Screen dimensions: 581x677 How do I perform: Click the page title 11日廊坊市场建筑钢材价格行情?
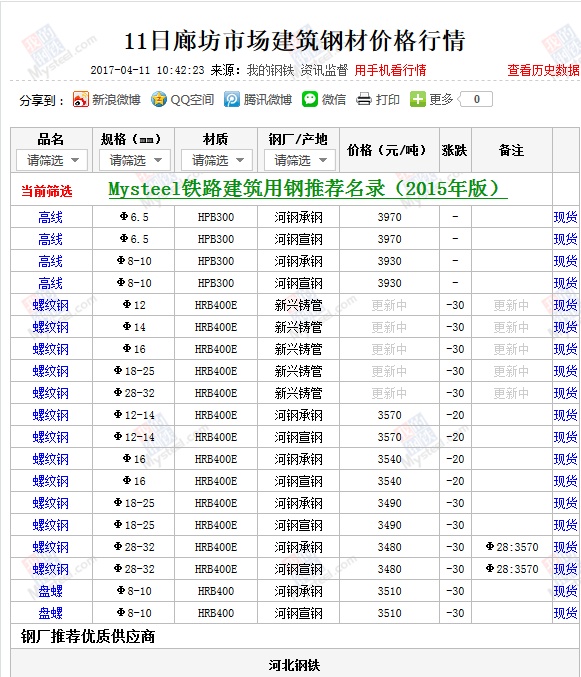295,41
